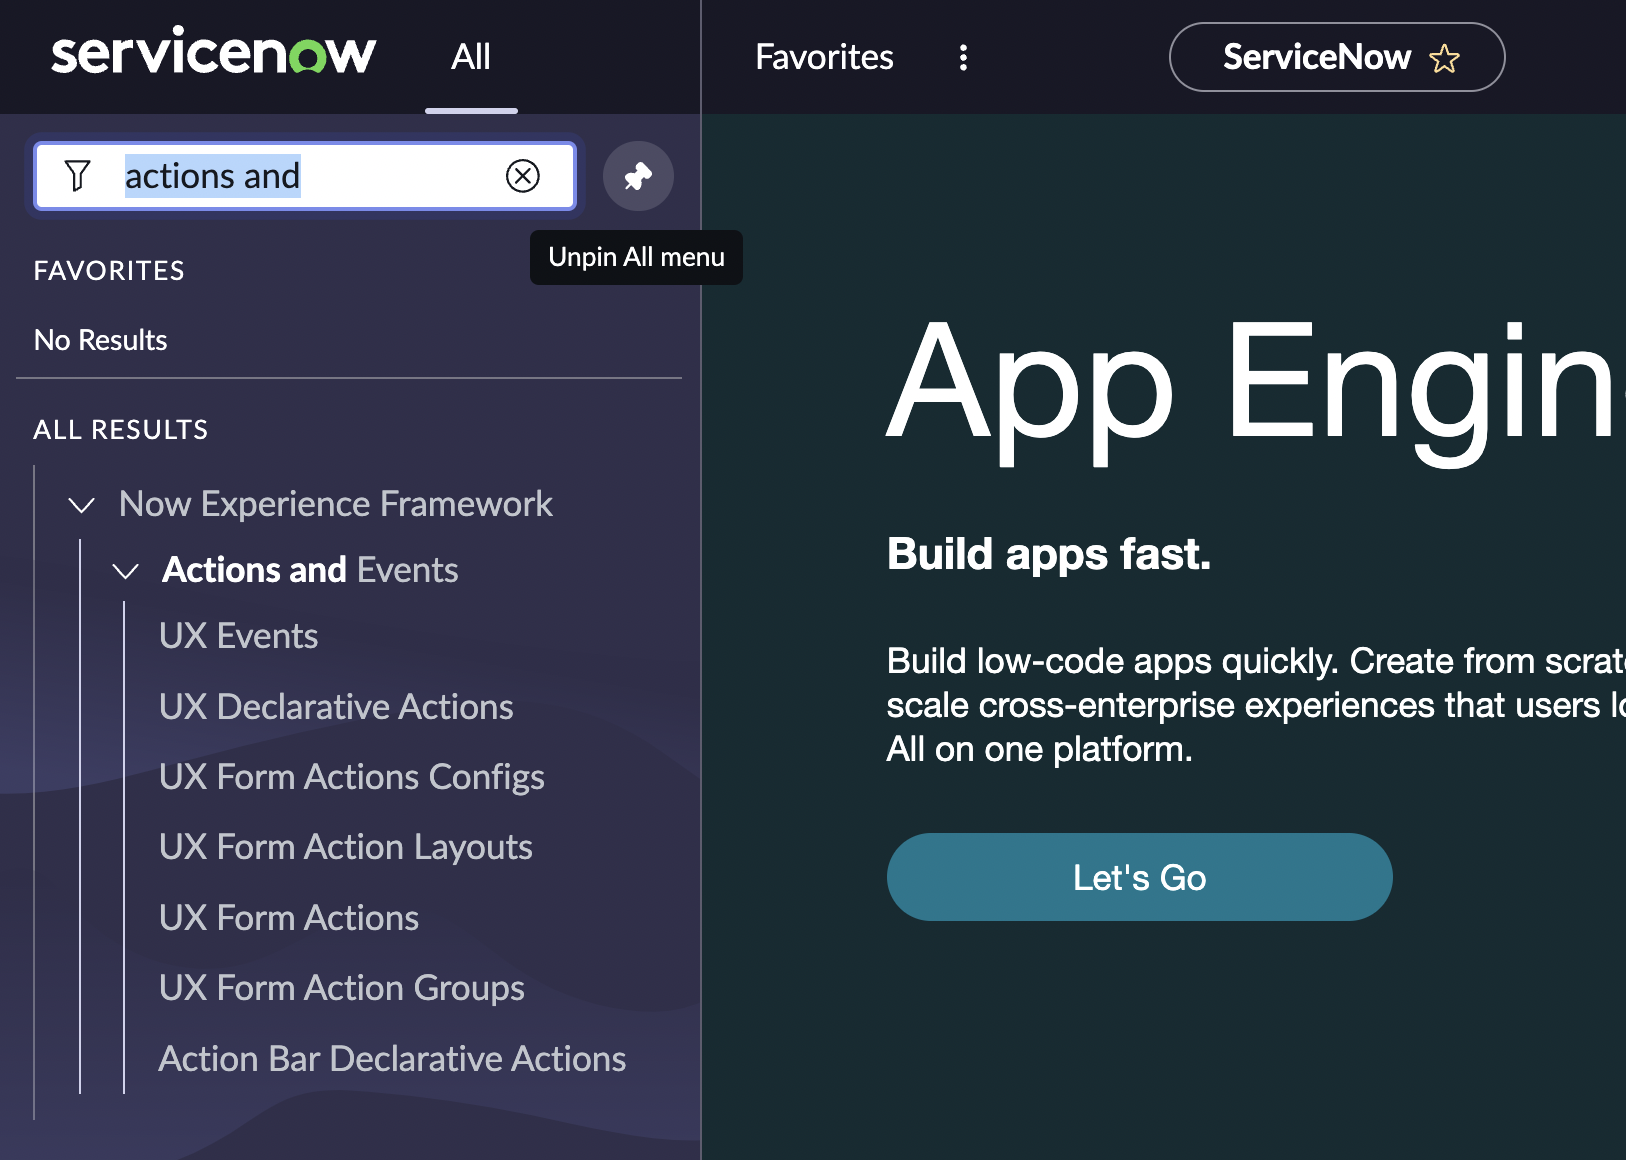Collapse the Now Experience Framework group
1626x1160 pixels.
point(82,505)
